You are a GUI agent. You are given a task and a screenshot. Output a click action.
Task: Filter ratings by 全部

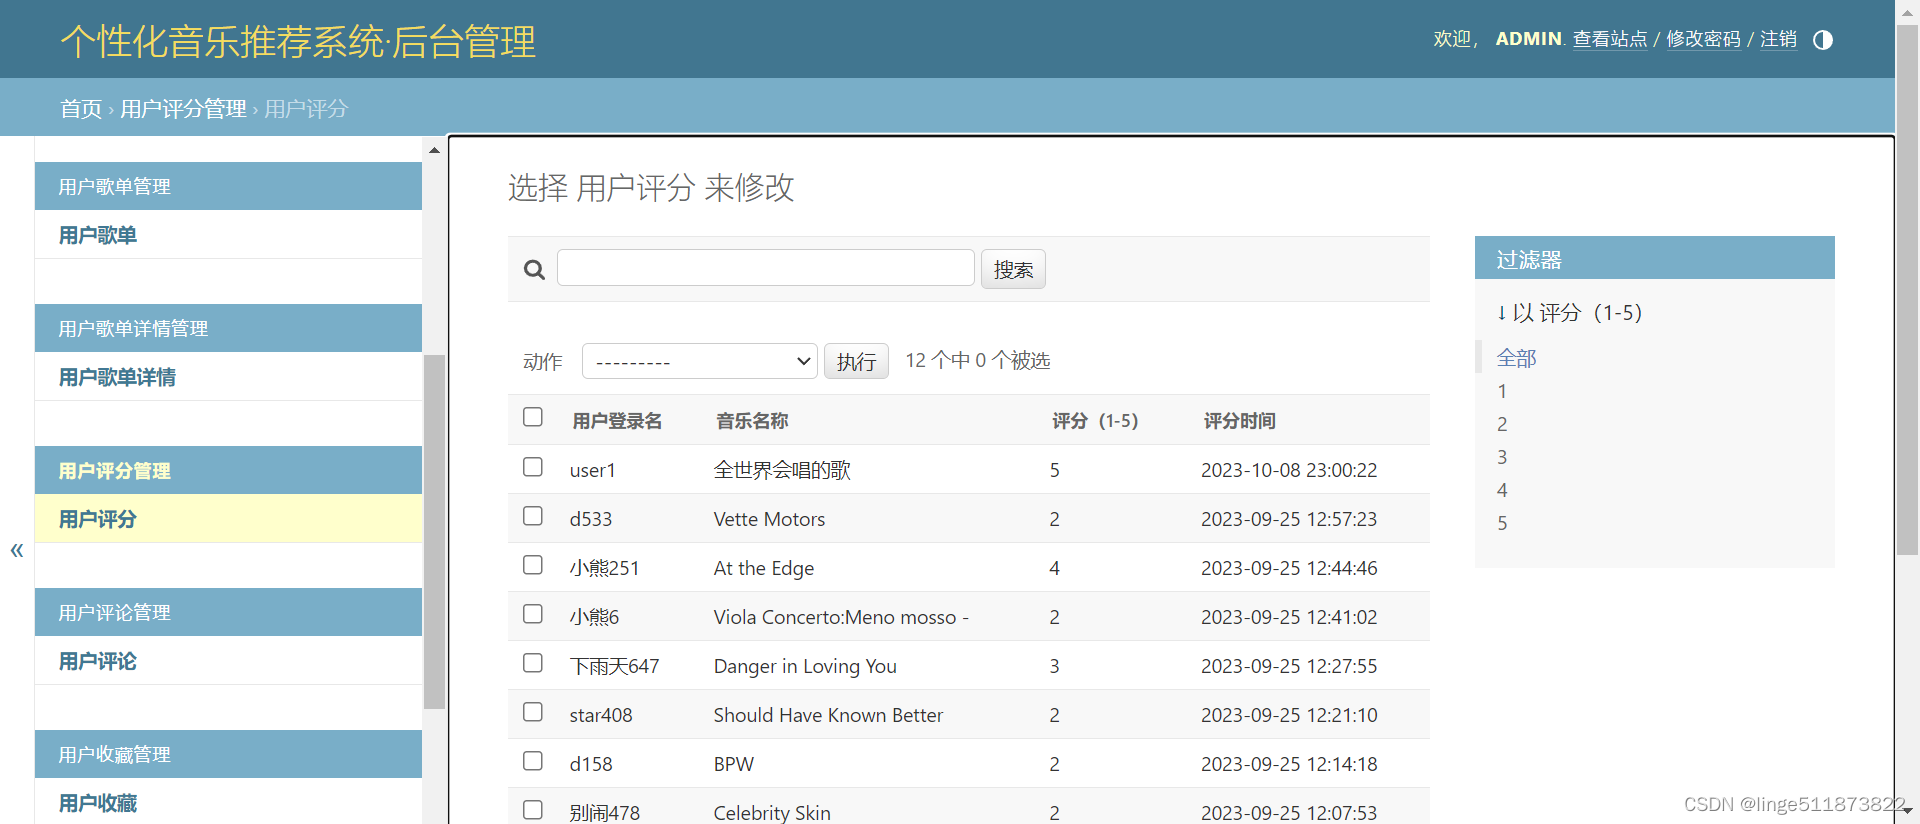click(x=1516, y=358)
